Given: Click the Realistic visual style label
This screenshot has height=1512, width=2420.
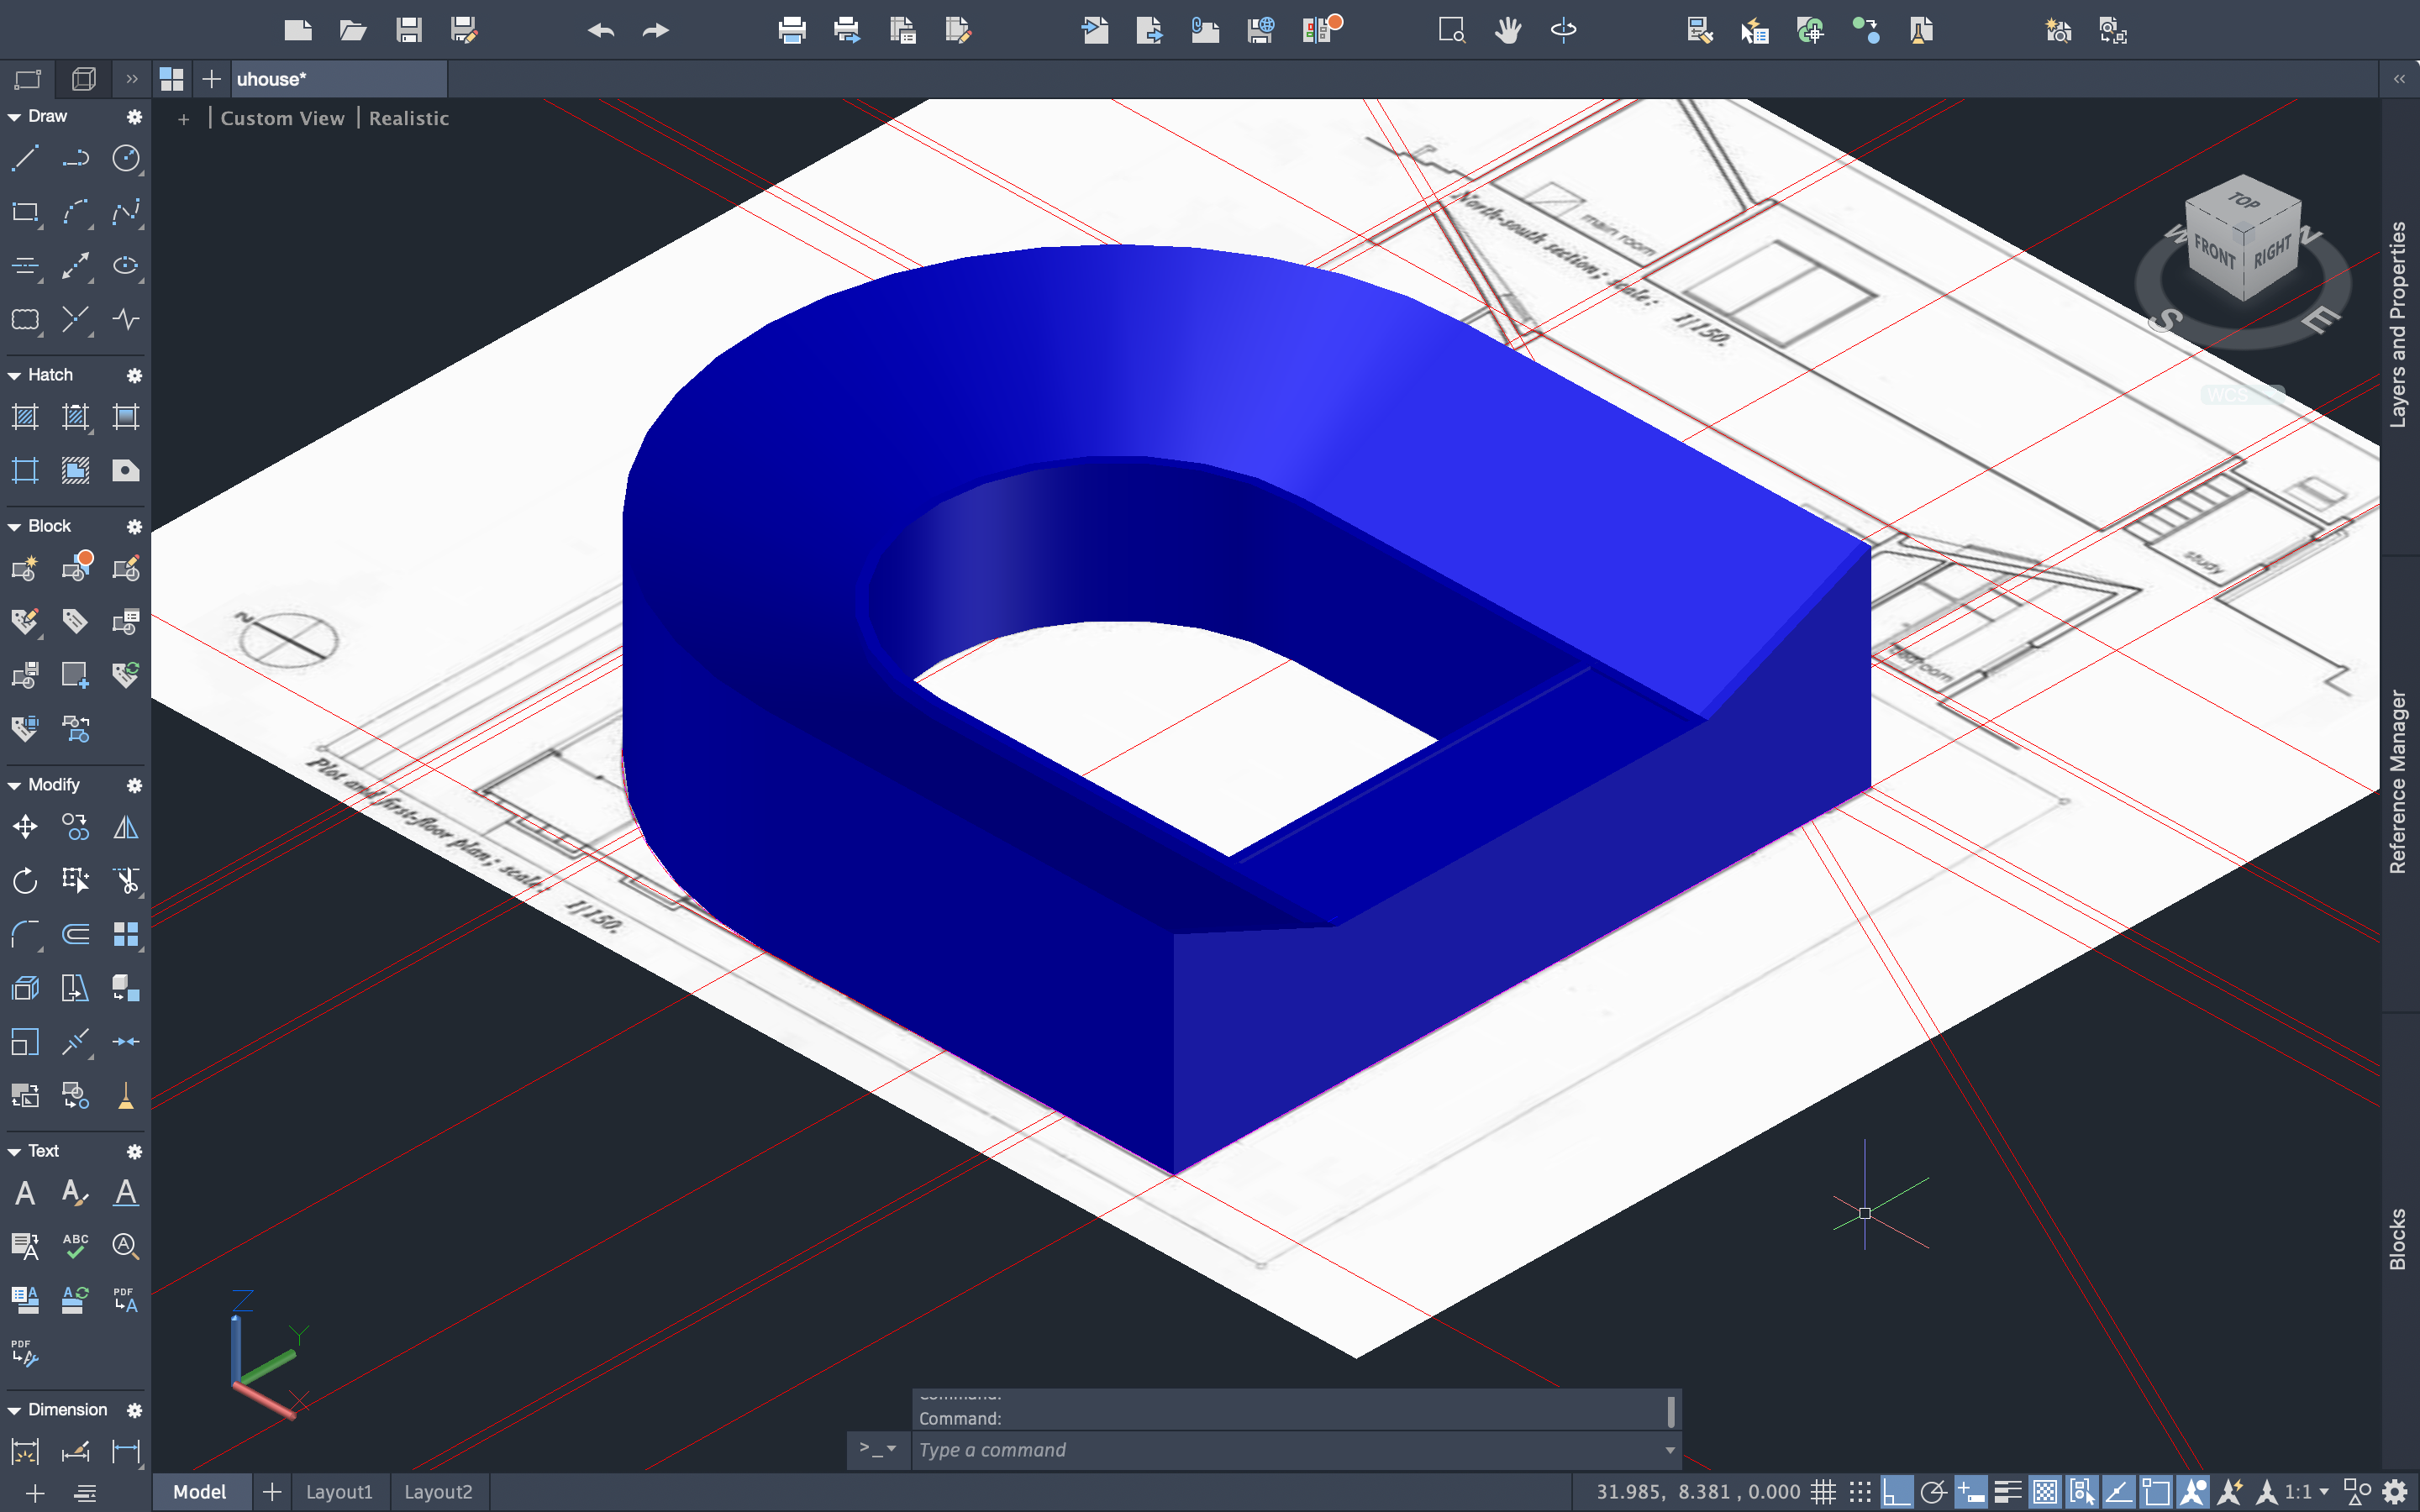Looking at the screenshot, I should [x=409, y=118].
